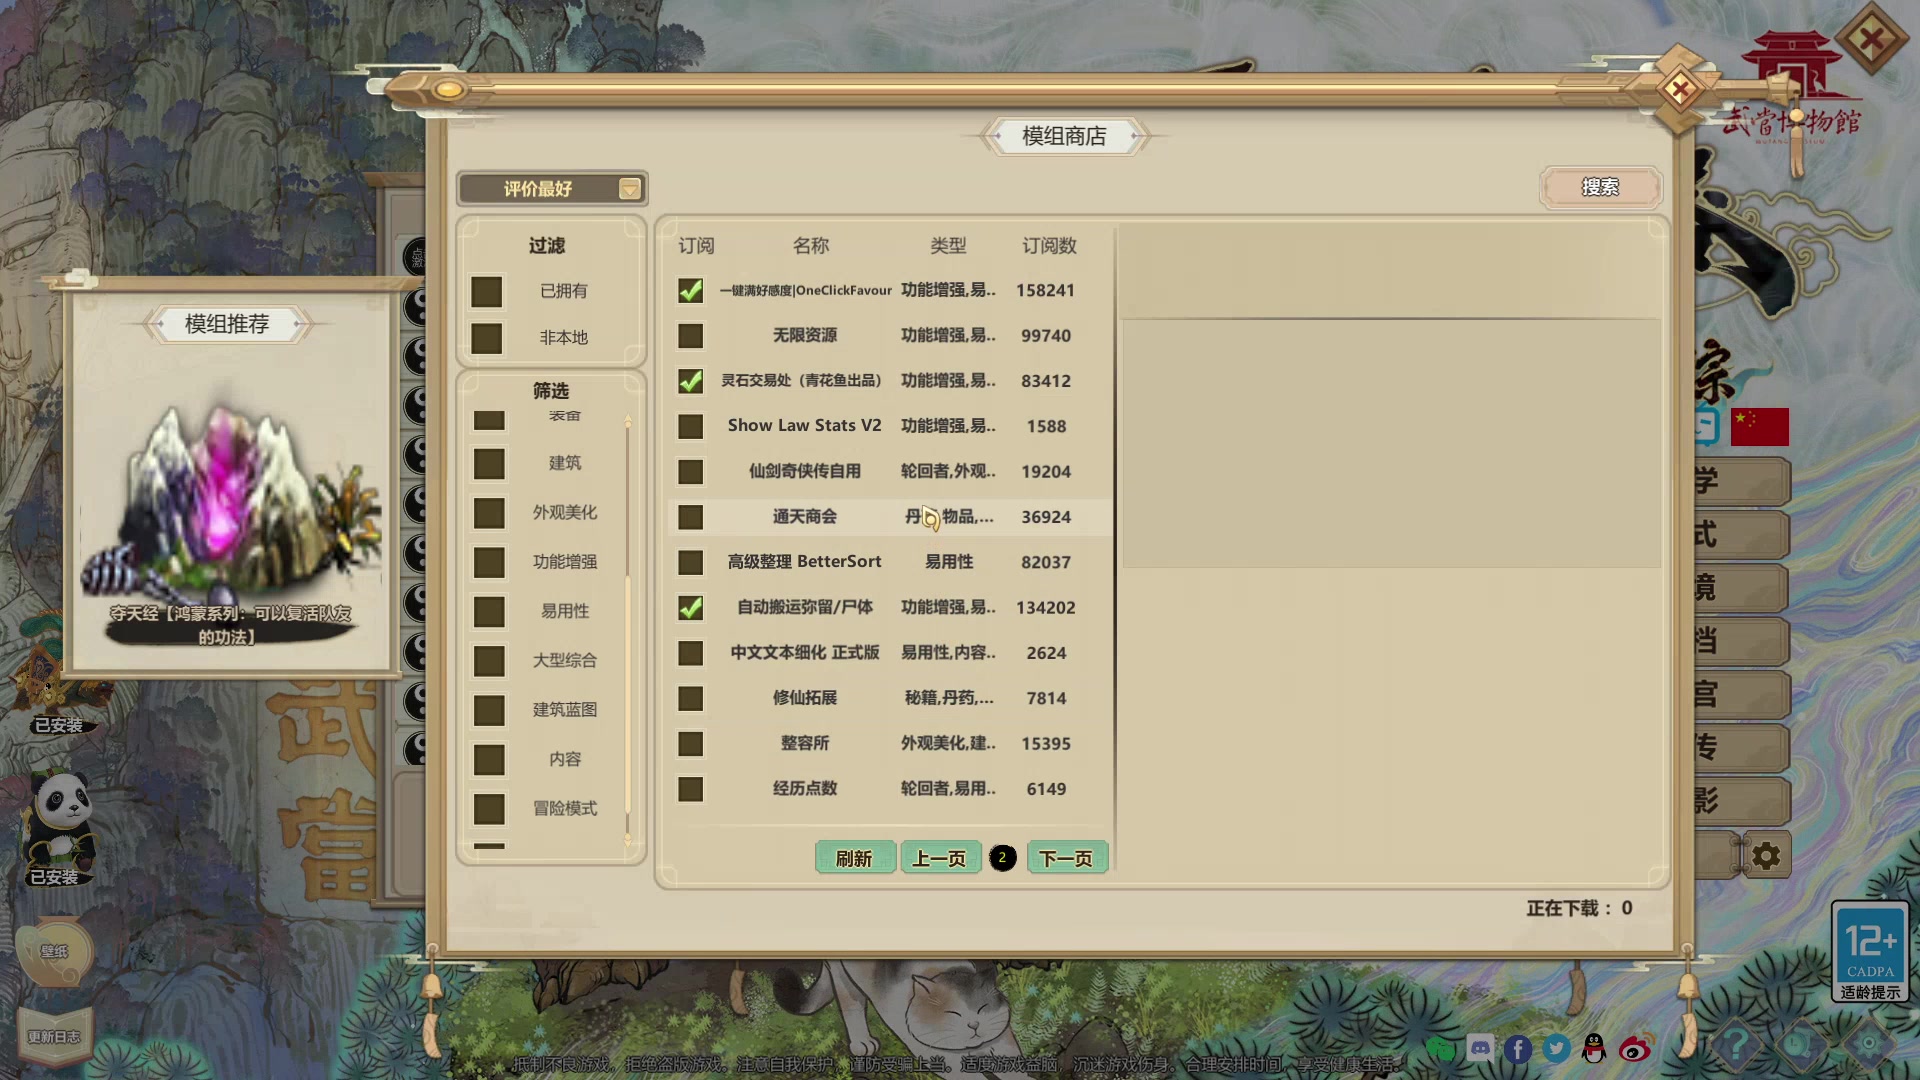Click the help question mark diamond icon
This screenshot has width=1920, height=1080.
pos(1737,1045)
